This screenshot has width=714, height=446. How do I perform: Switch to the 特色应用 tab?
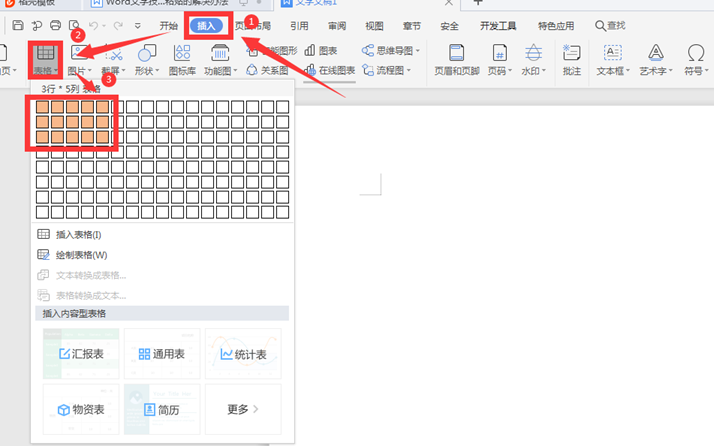(x=556, y=26)
